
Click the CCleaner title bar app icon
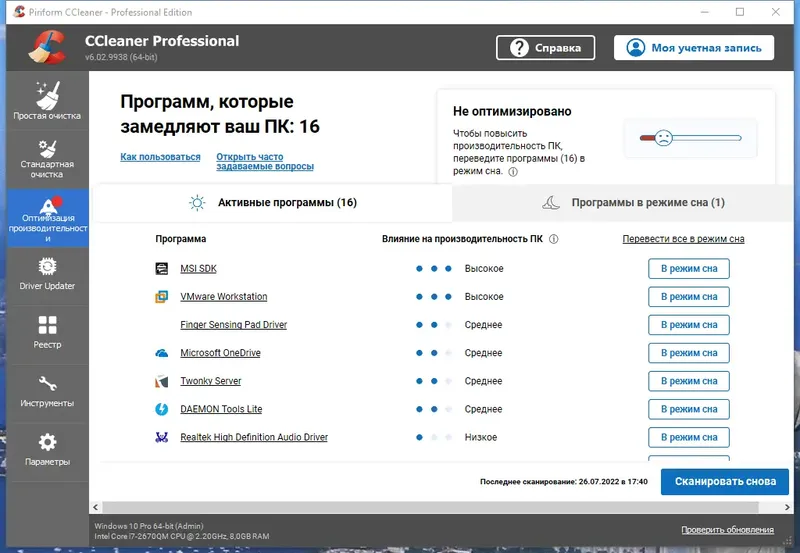tap(19, 12)
